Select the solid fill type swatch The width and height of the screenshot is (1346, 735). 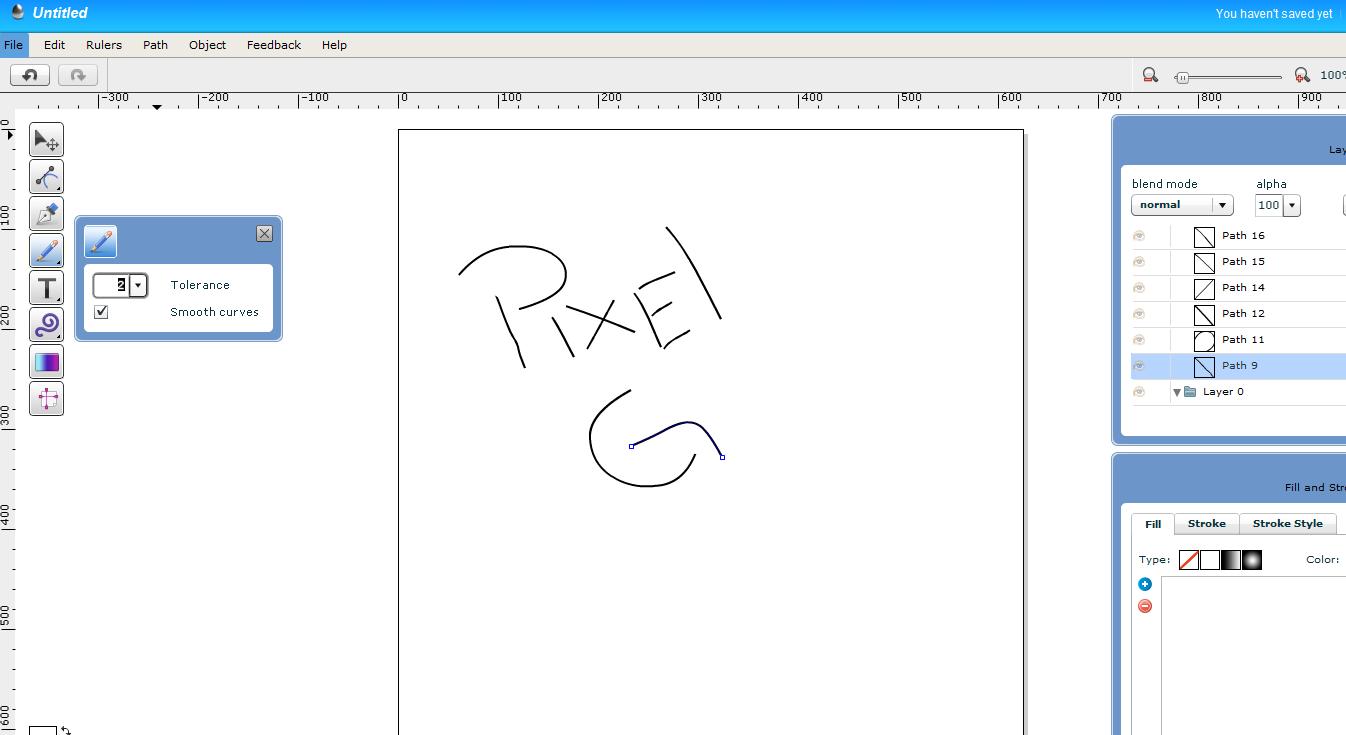[1210, 560]
